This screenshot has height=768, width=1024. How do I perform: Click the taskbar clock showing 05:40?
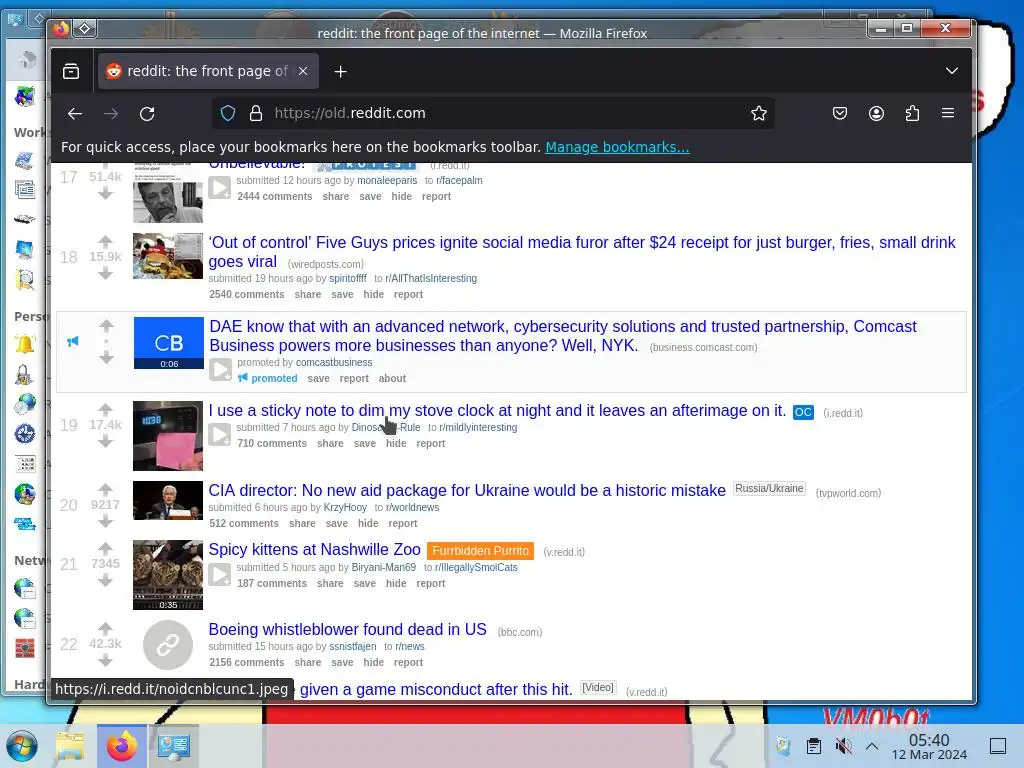[929, 746]
